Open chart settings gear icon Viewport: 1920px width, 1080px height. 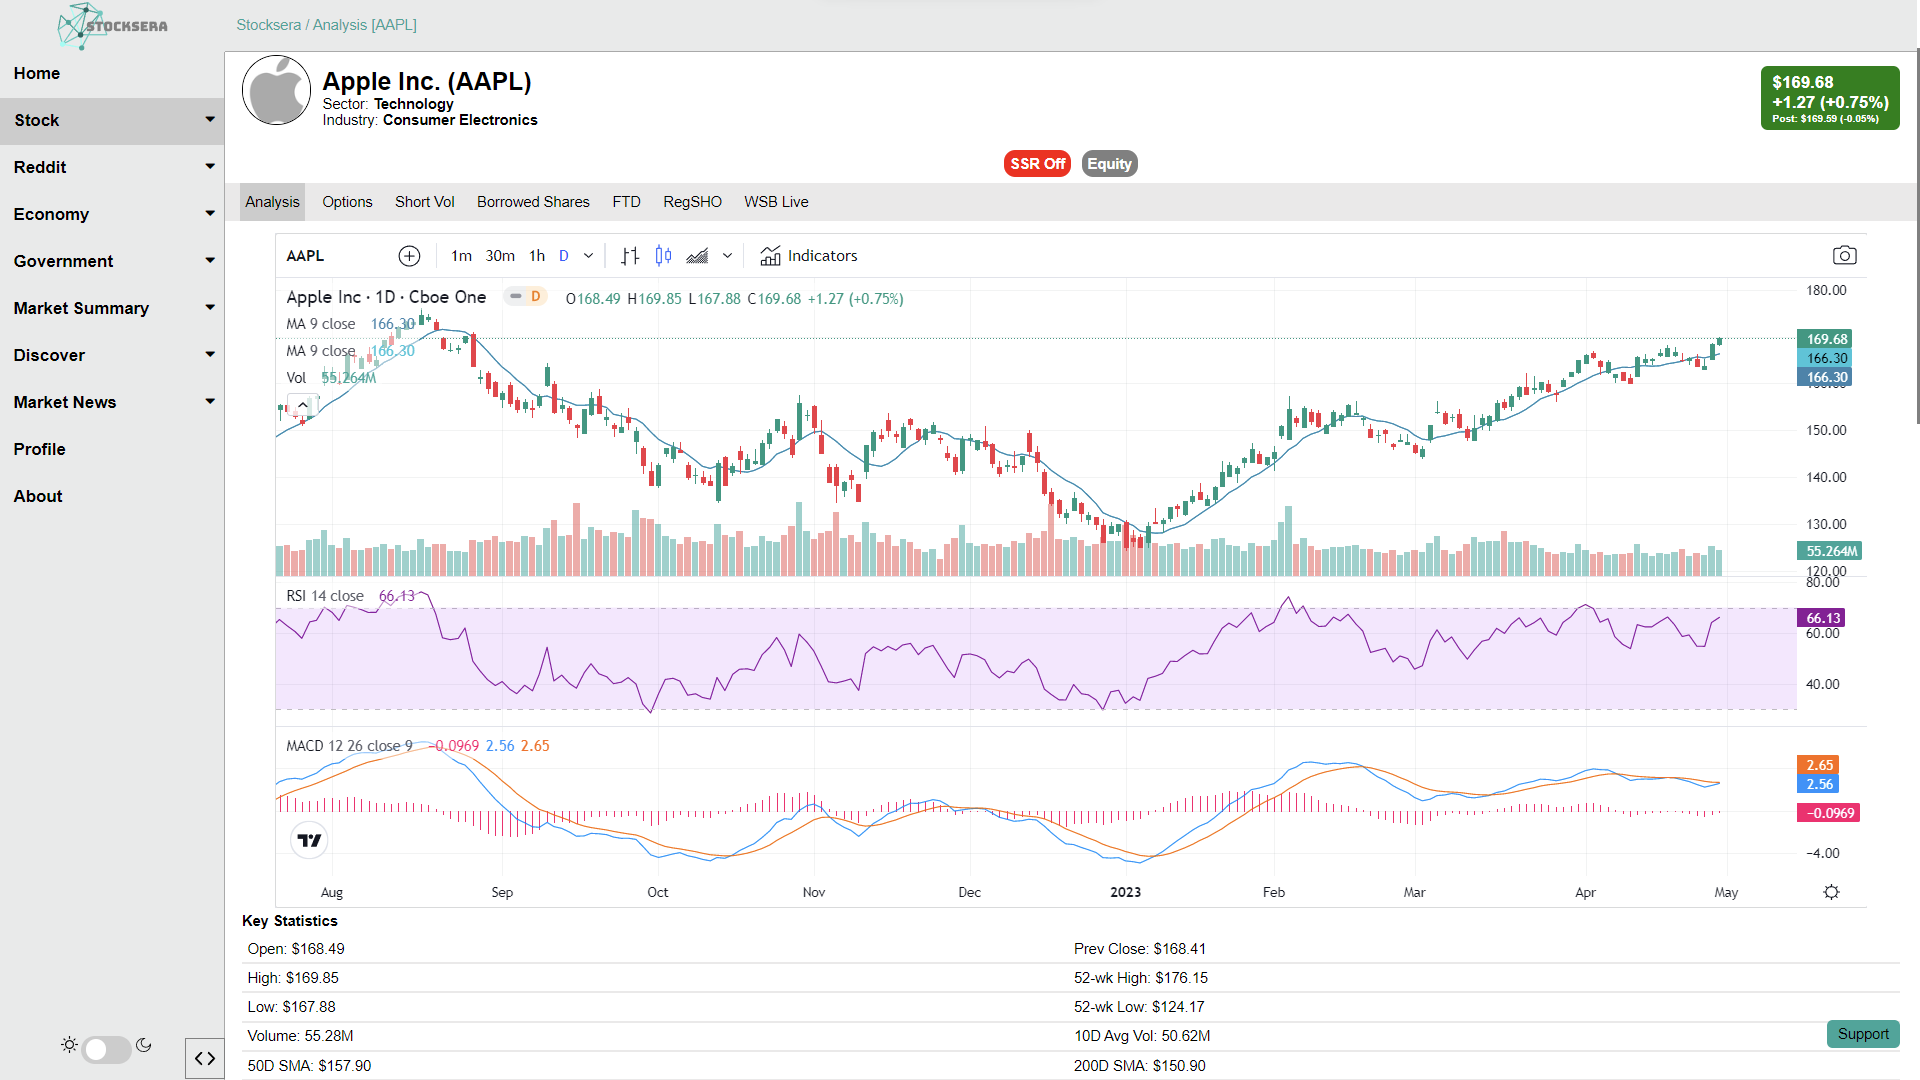[1831, 892]
